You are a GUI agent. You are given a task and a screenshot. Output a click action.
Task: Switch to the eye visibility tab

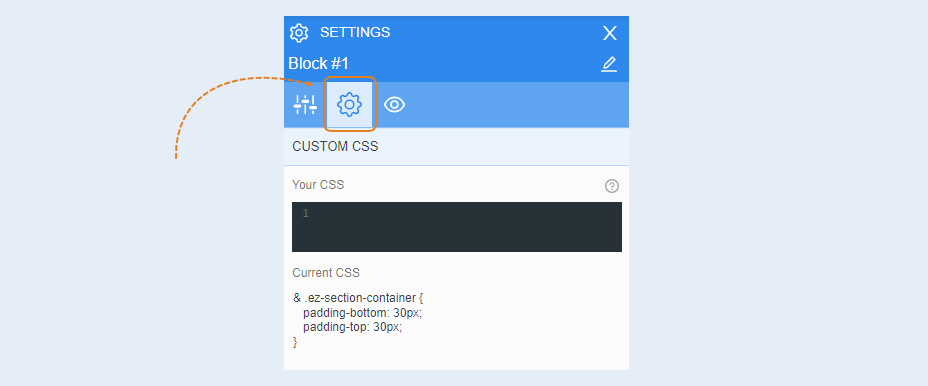pyautogui.click(x=394, y=105)
